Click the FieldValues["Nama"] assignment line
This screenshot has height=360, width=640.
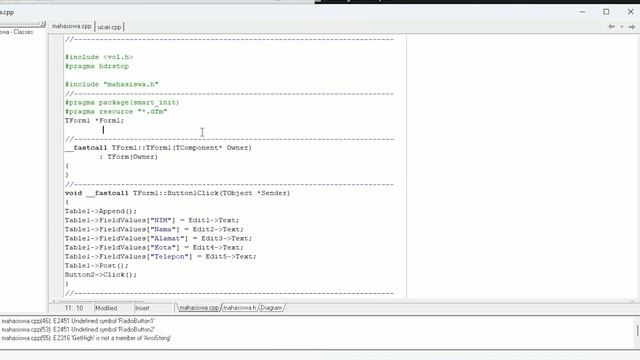point(154,229)
